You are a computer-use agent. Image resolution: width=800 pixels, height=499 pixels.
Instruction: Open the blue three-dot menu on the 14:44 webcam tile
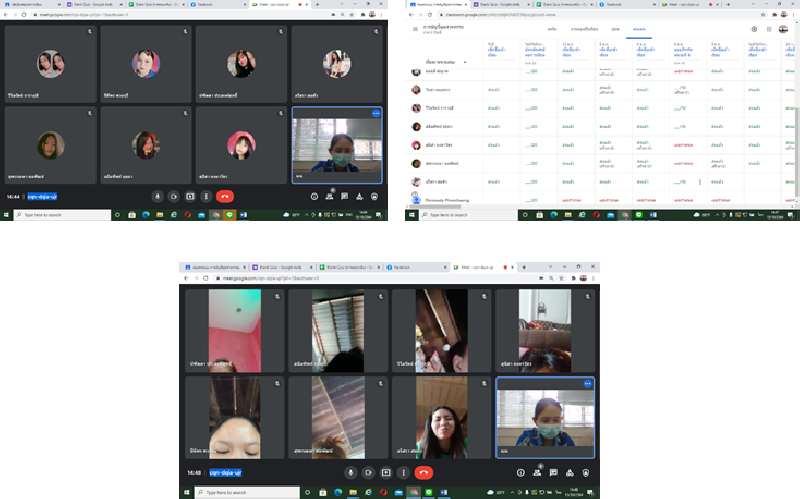pos(376,114)
